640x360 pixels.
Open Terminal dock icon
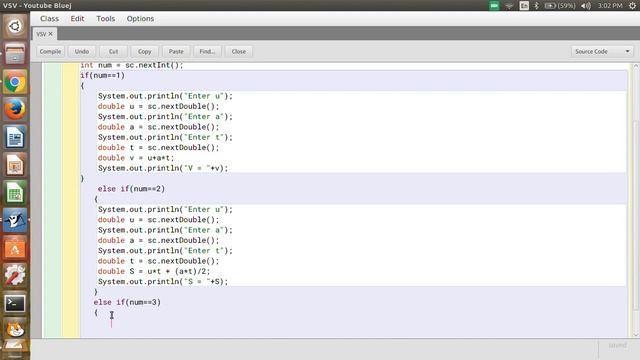point(15,303)
